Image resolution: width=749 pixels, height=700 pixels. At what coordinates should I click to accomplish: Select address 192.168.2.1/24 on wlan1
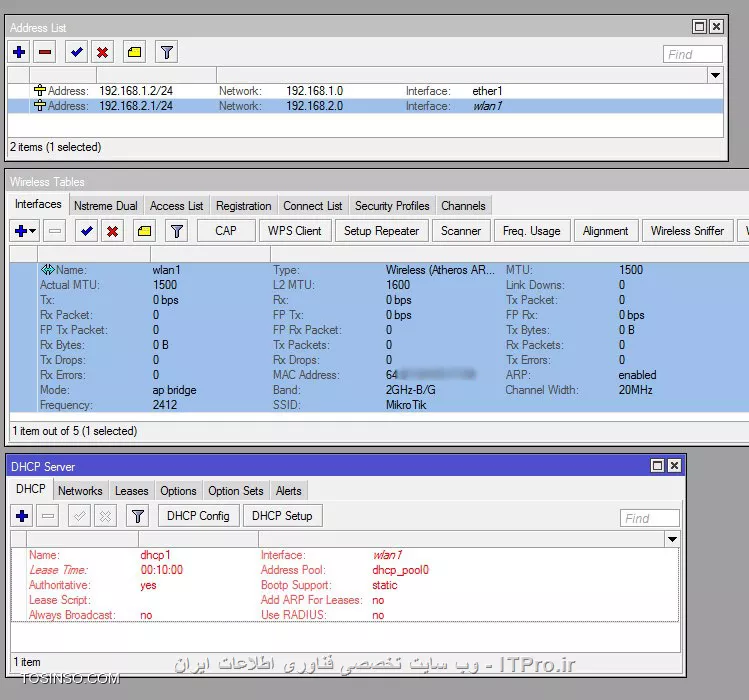365,106
